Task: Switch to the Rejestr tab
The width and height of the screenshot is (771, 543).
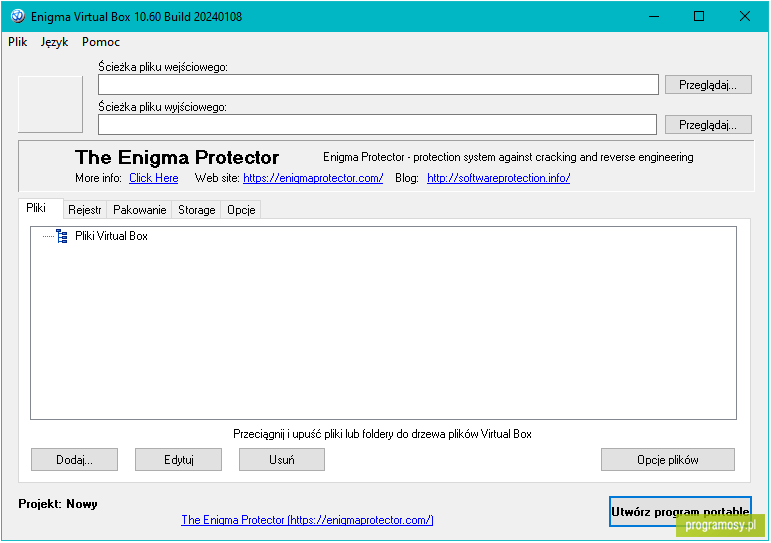Action: pos(85,210)
